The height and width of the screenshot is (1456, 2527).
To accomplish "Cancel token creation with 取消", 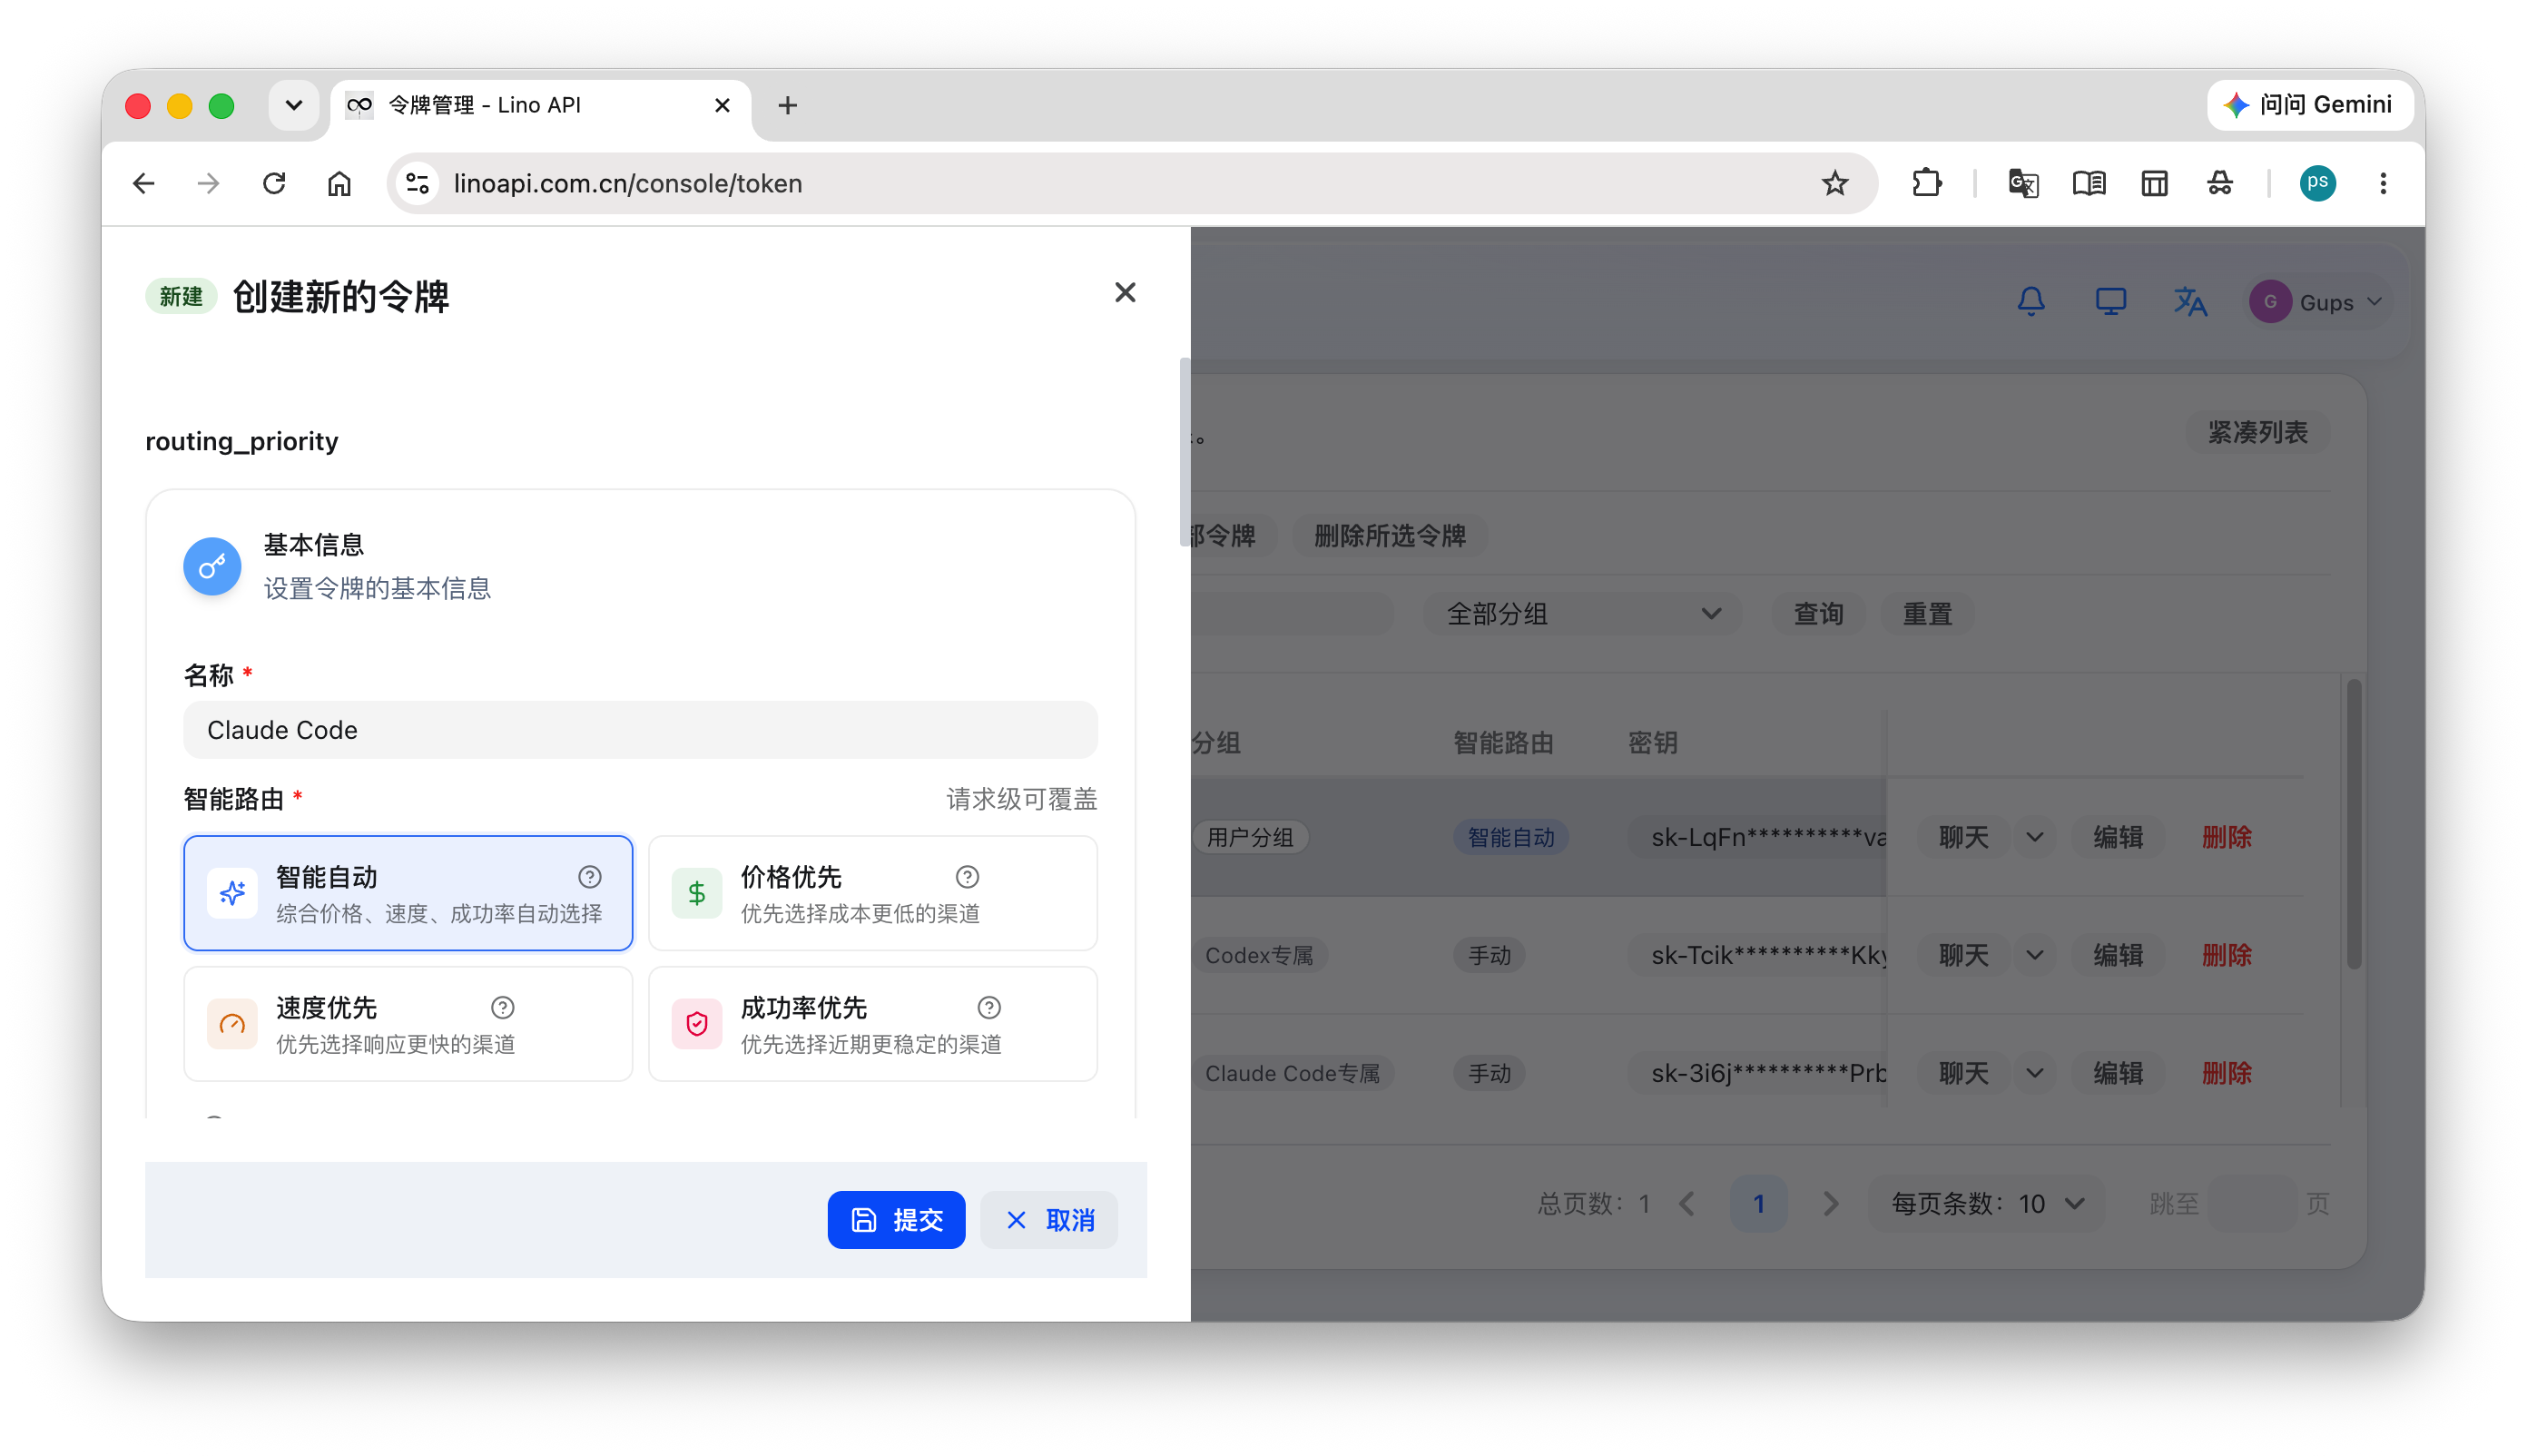I will pos(1049,1219).
